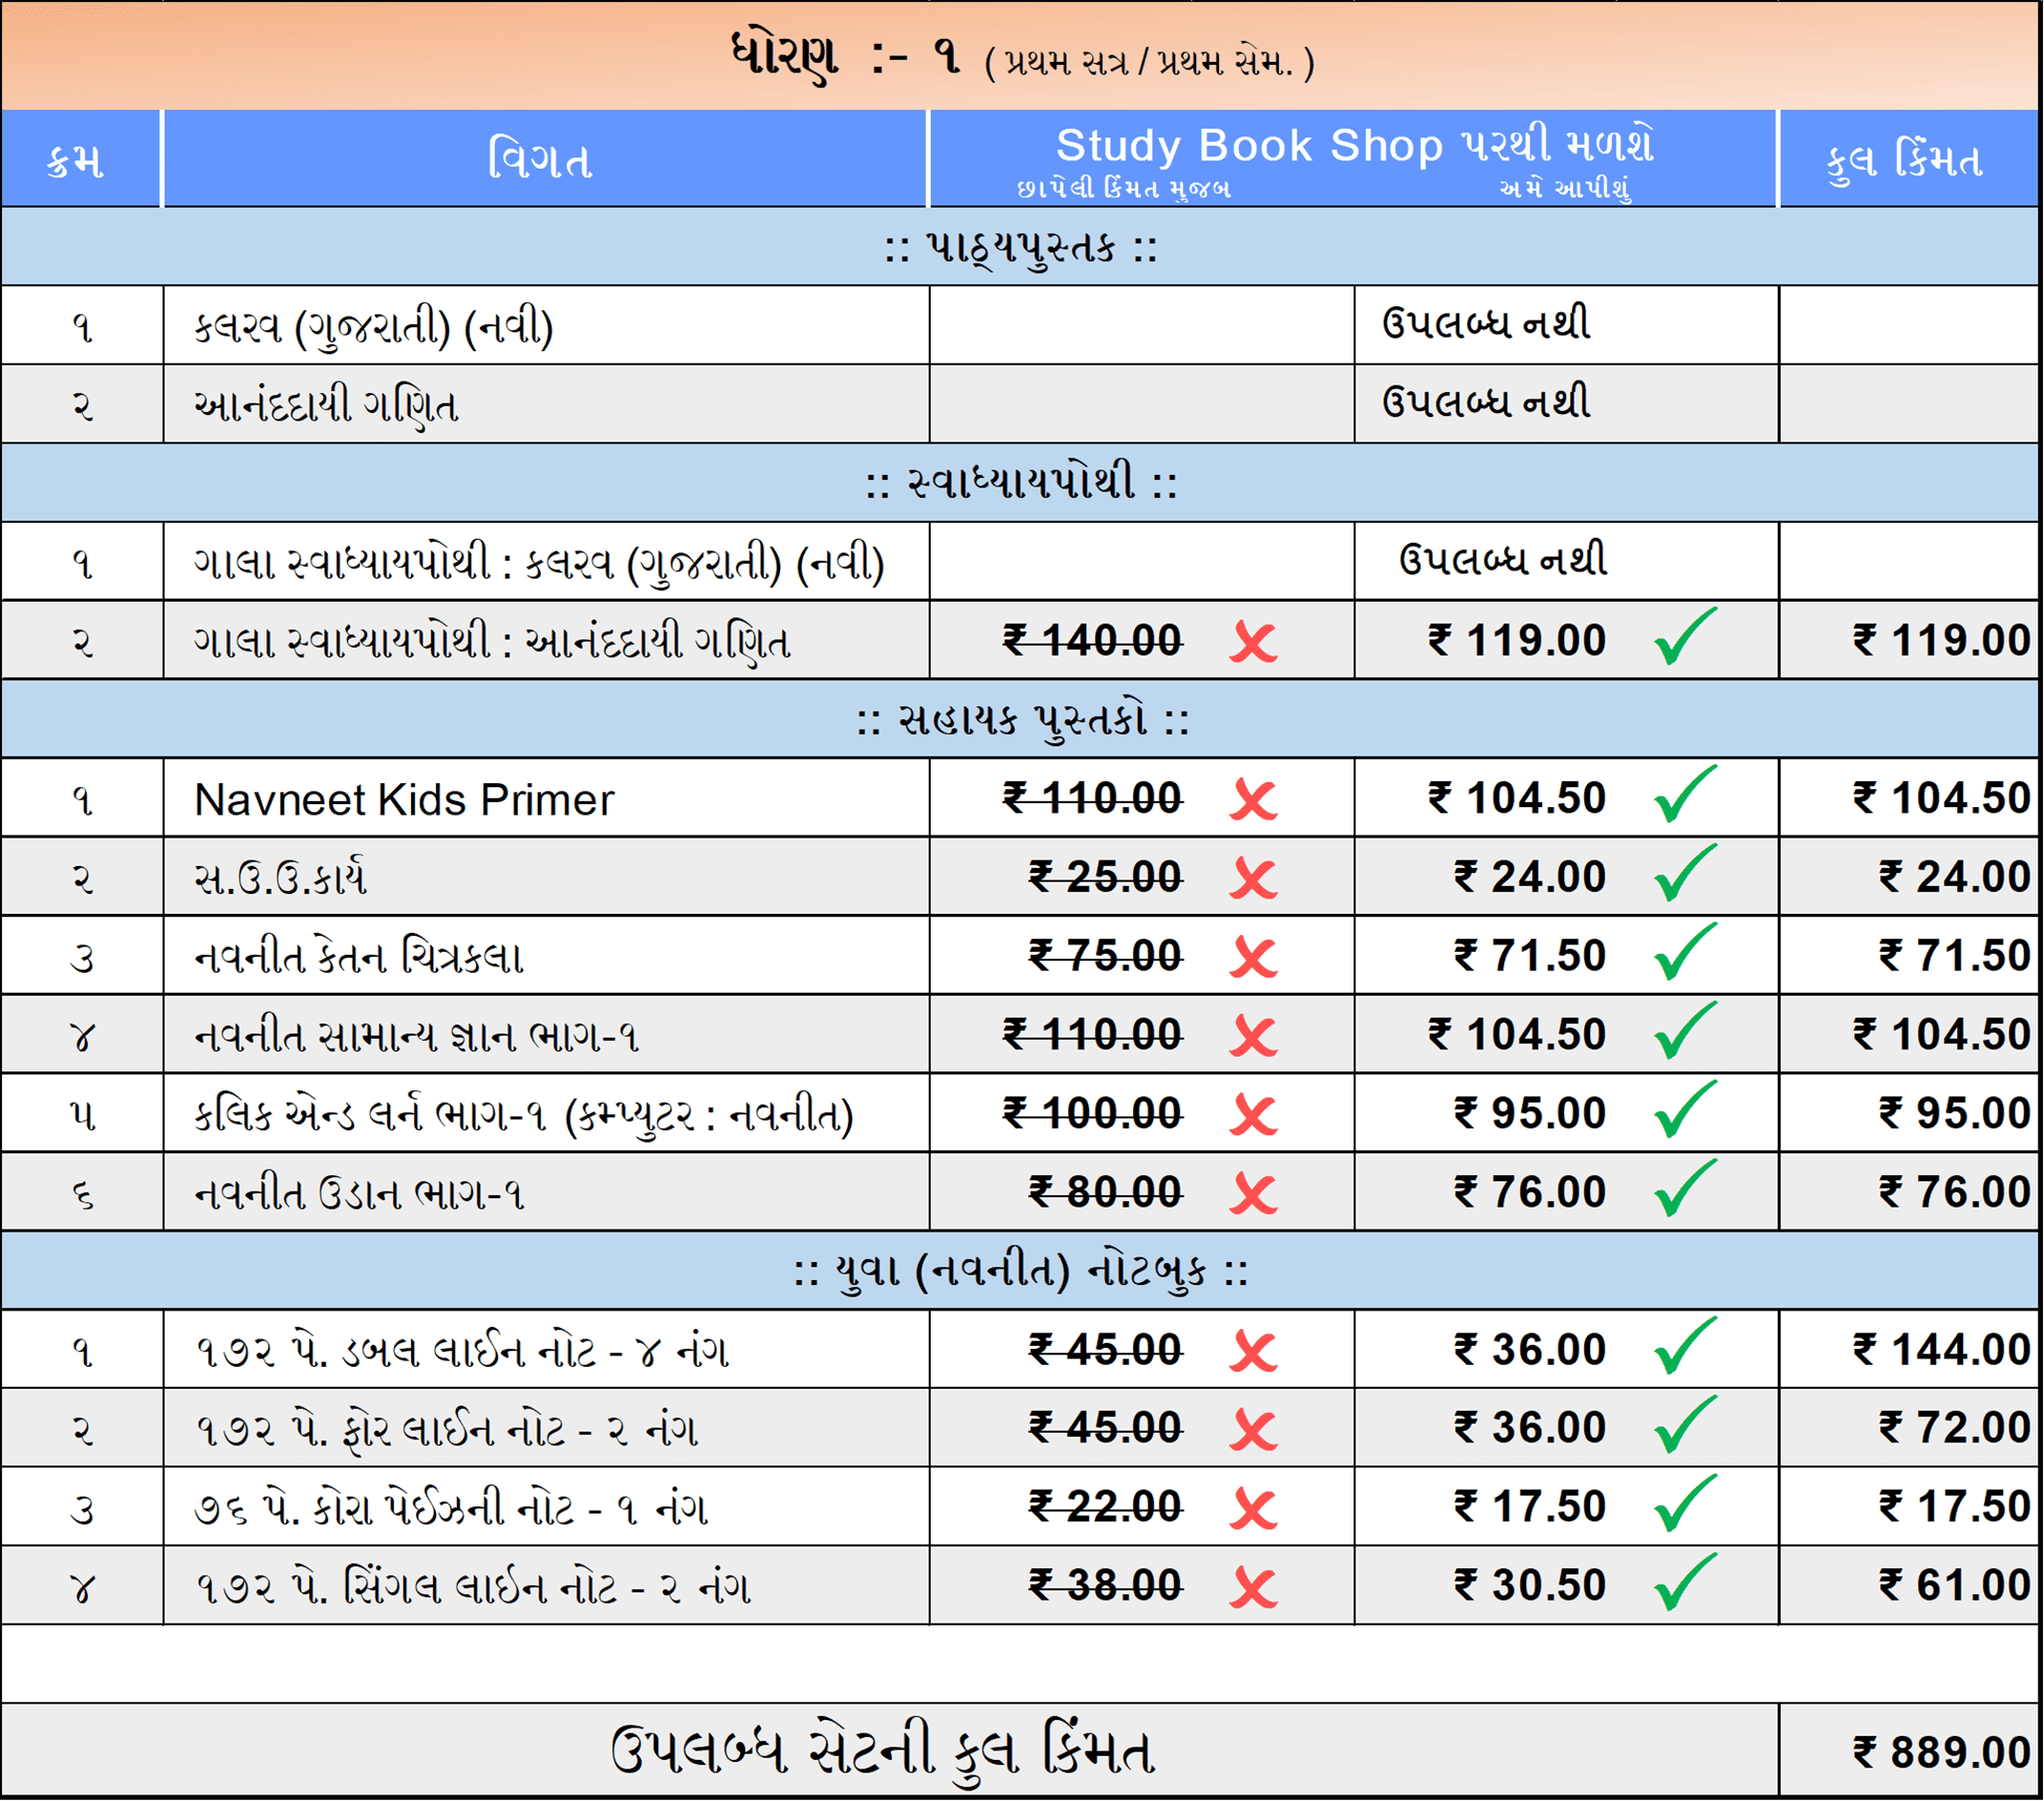Click green checkmark beside ₹95.00 price
Image resolution: width=2044 pixels, height=1801 pixels.
1684,1111
